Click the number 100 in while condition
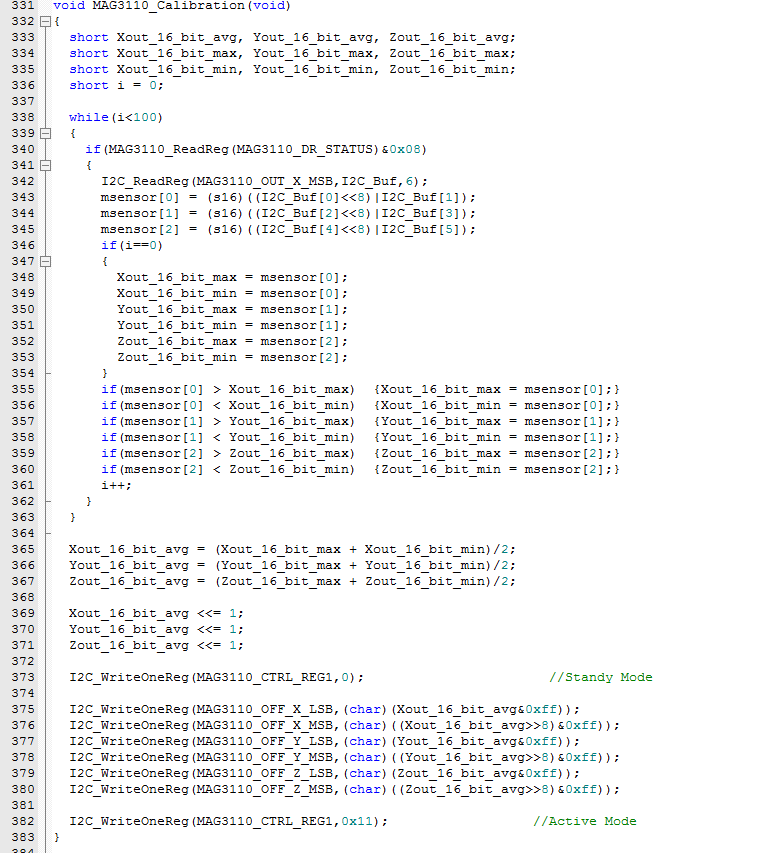The height and width of the screenshot is (853, 783). pyautogui.click(x=145, y=117)
